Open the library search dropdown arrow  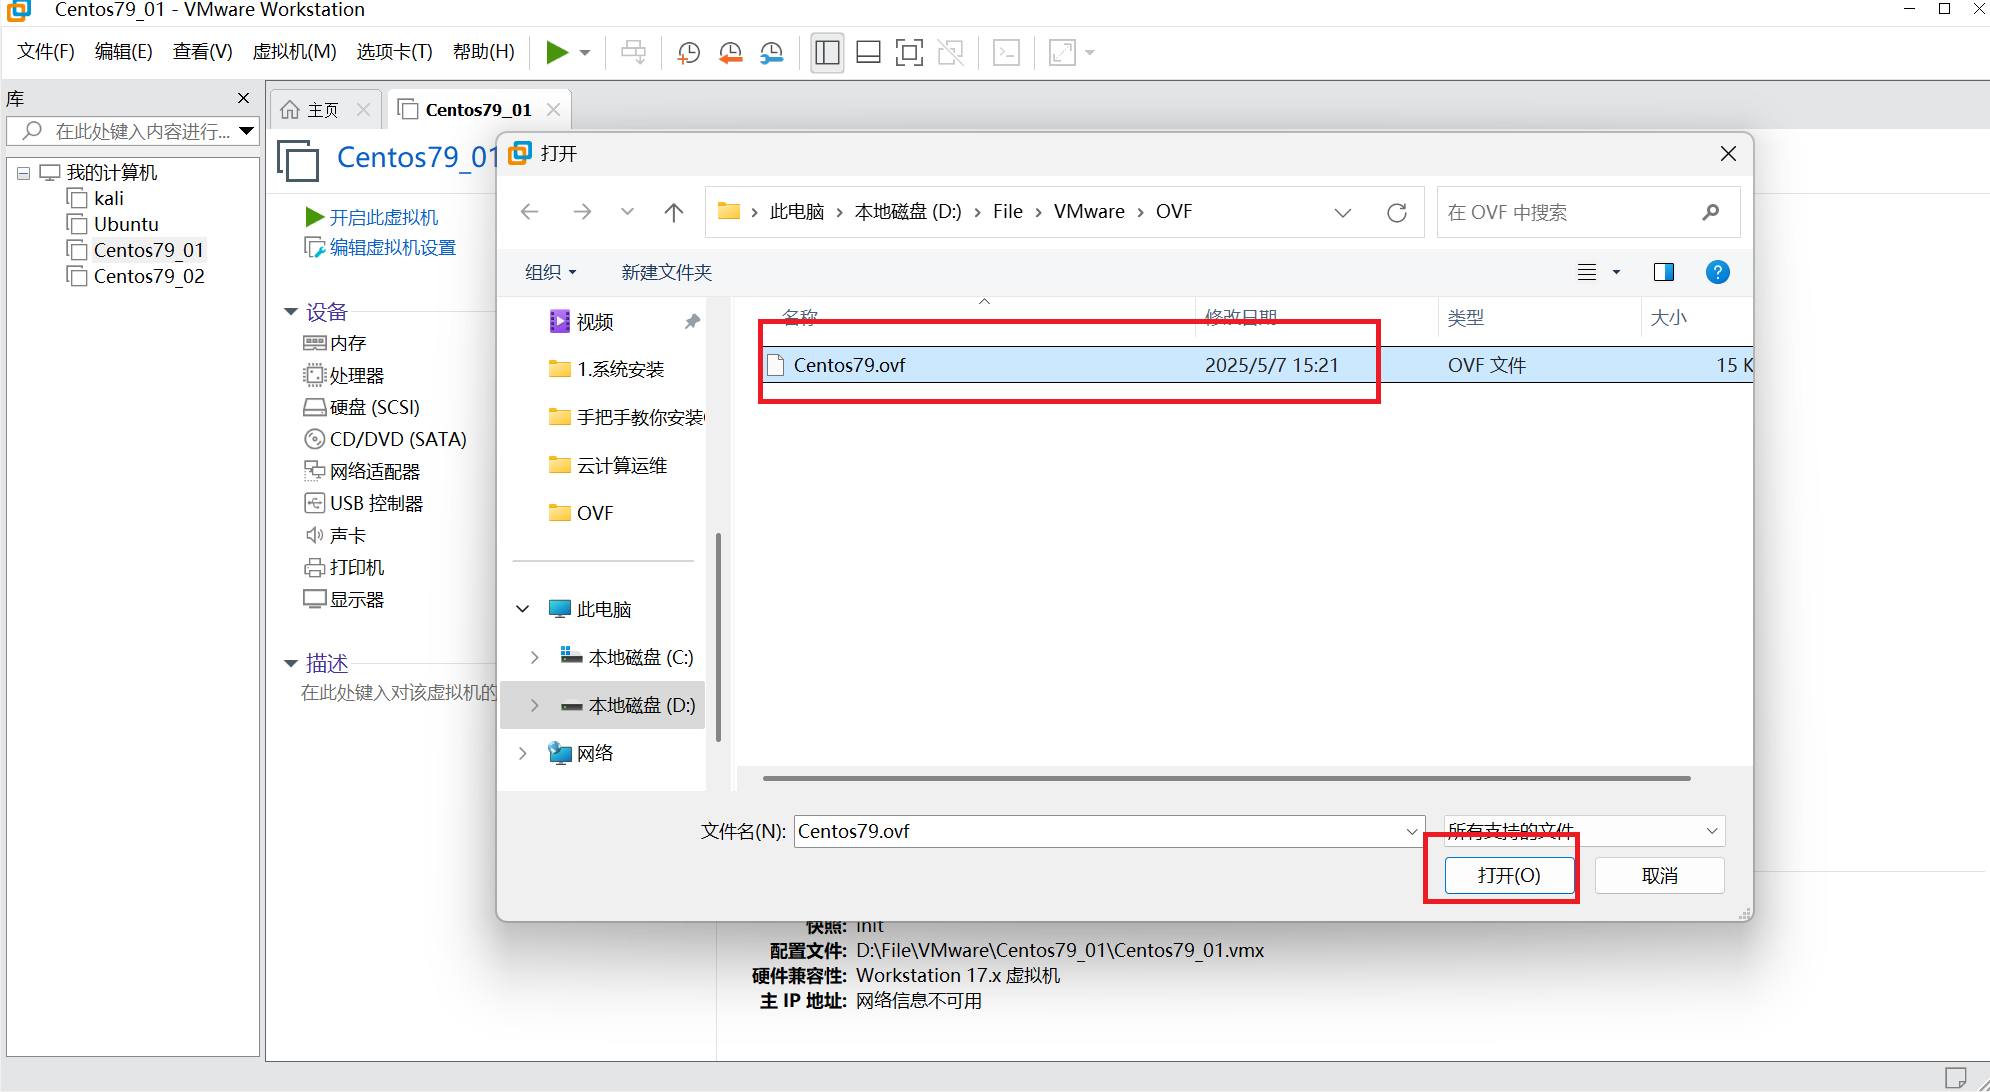tap(246, 131)
